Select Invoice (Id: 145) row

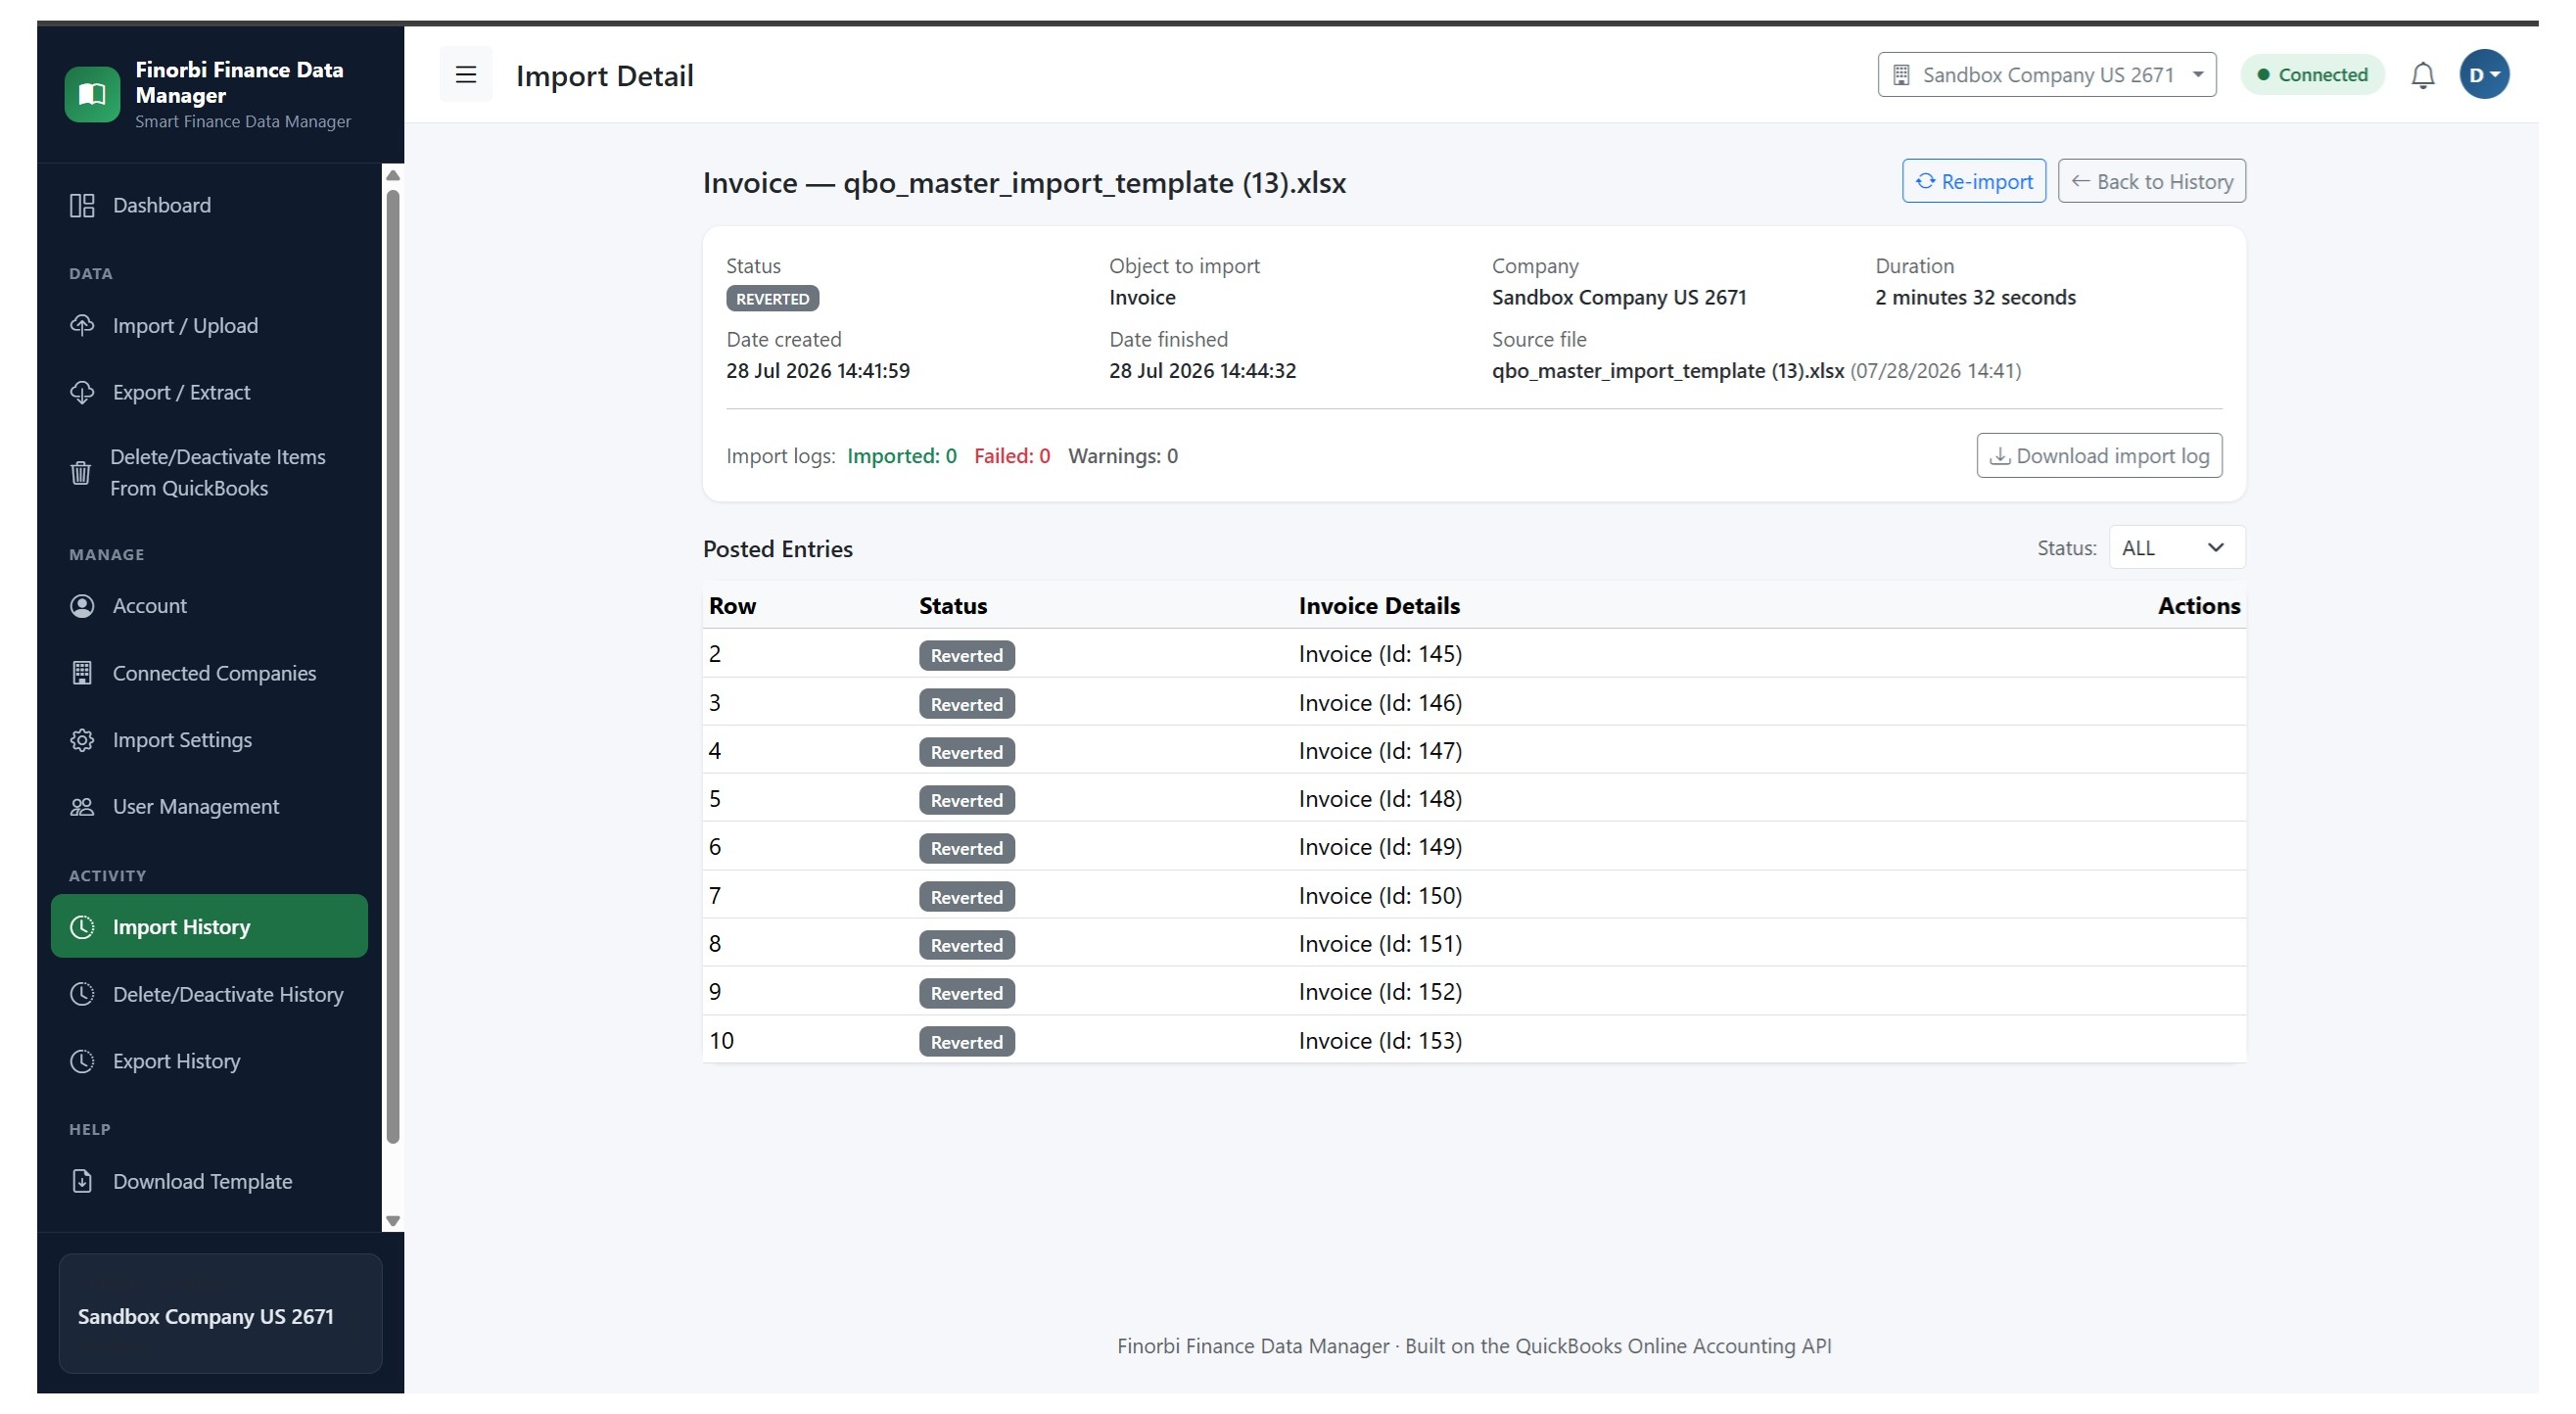point(1474,654)
